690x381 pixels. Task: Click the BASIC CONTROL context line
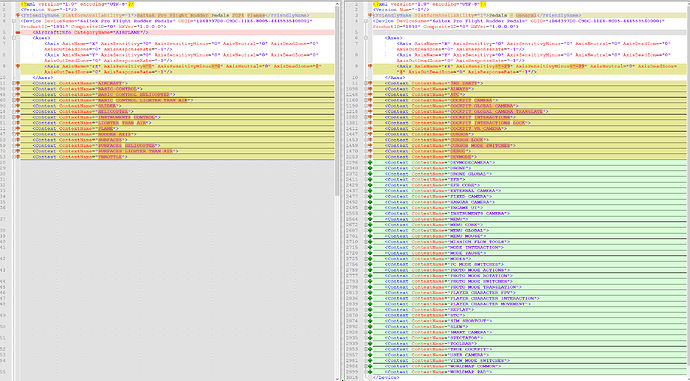pos(177,89)
